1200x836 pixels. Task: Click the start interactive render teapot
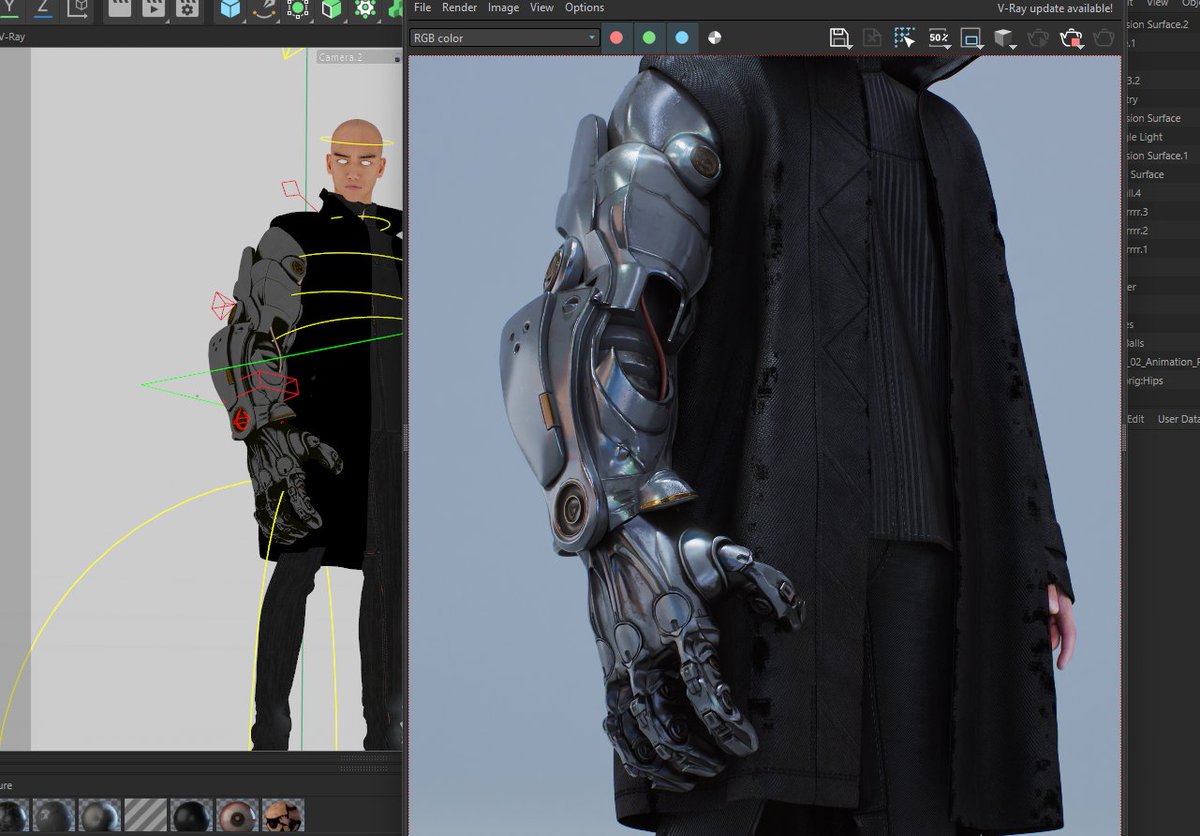click(1039, 38)
